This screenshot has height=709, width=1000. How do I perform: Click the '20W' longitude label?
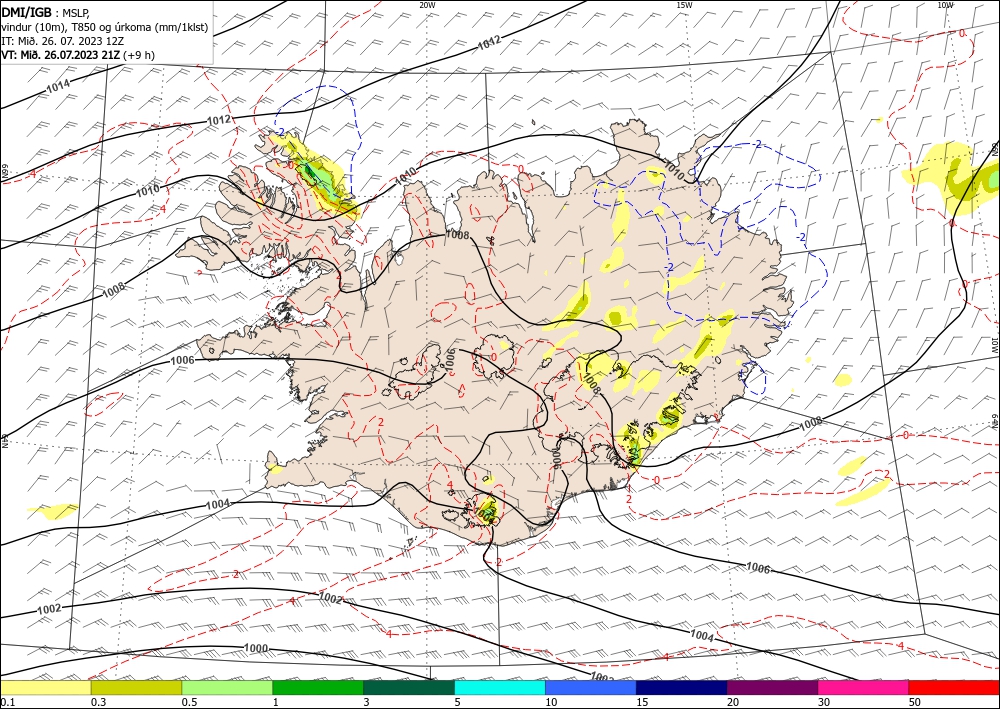pos(428,4)
